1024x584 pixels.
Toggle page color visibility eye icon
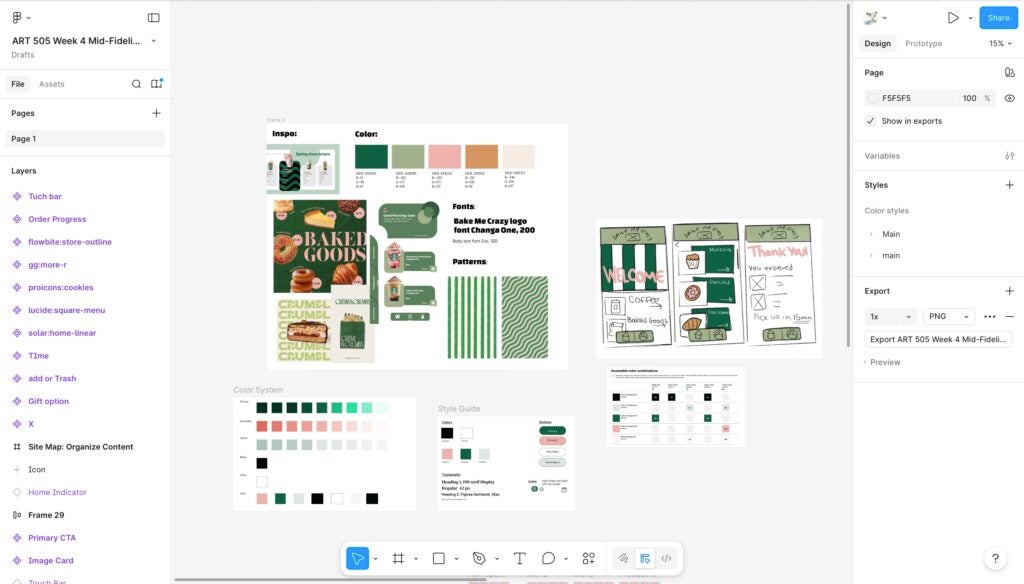(1009, 97)
